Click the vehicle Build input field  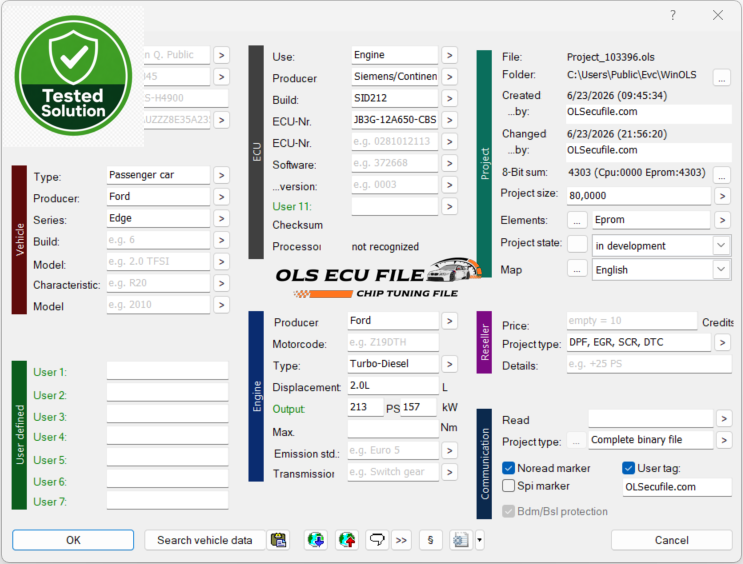[158, 240]
